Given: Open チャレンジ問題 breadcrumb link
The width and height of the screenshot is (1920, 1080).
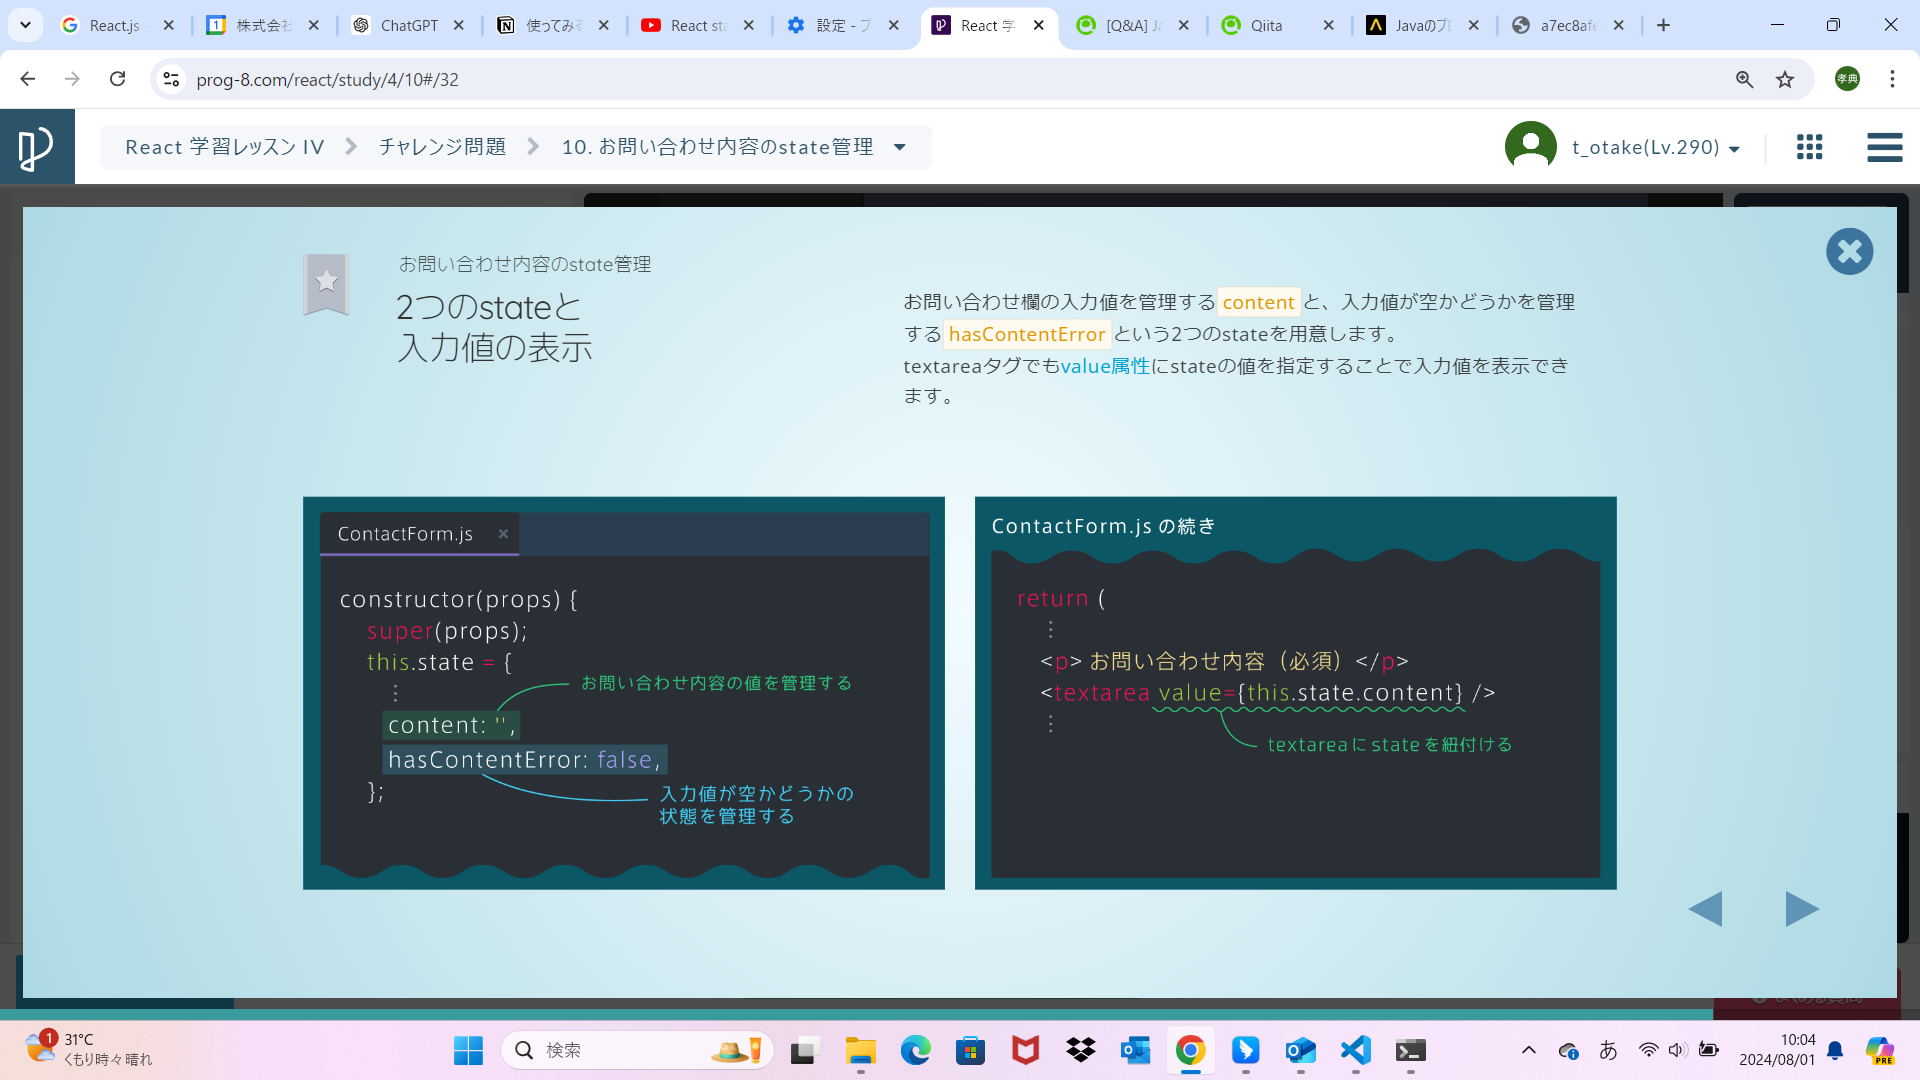Looking at the screenshot, I should (442, 147).
